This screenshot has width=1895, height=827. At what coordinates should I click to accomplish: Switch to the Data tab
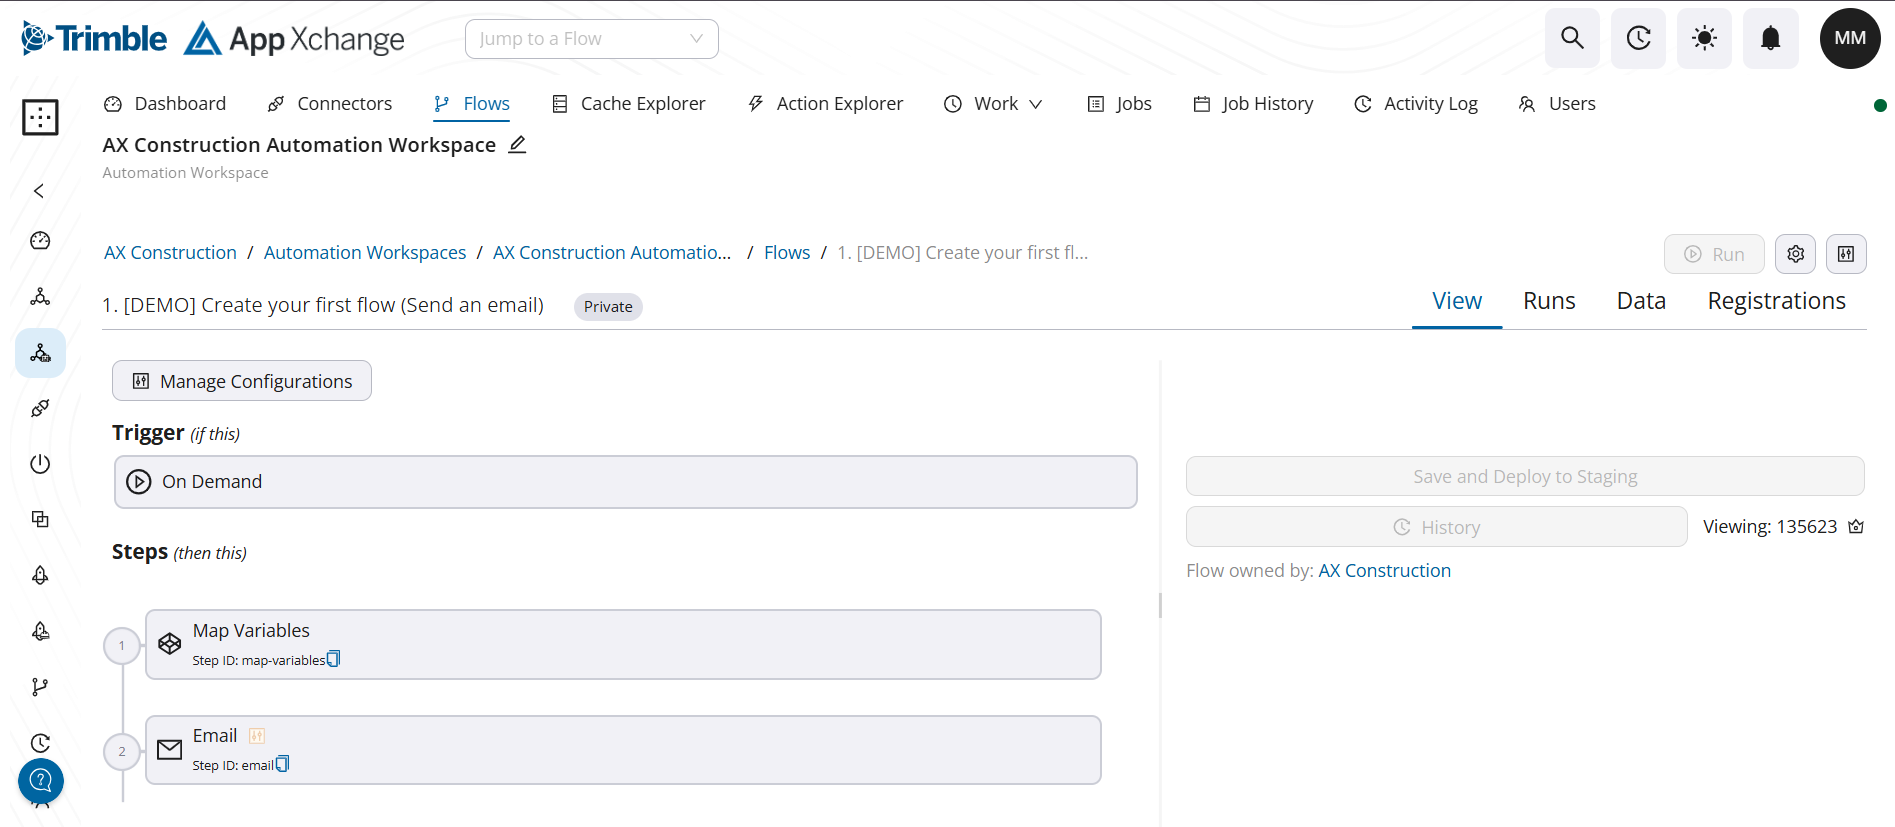click(x=1641, y=301)
